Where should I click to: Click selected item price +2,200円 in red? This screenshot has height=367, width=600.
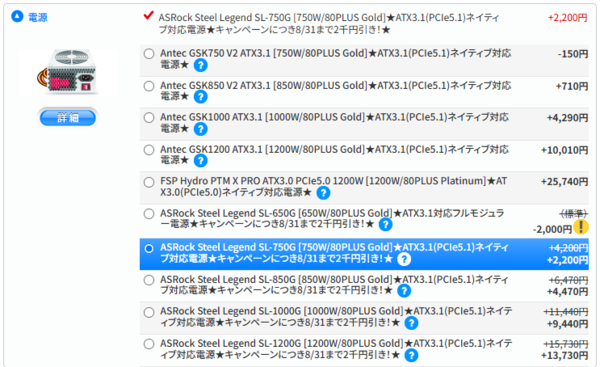(567, 18)
